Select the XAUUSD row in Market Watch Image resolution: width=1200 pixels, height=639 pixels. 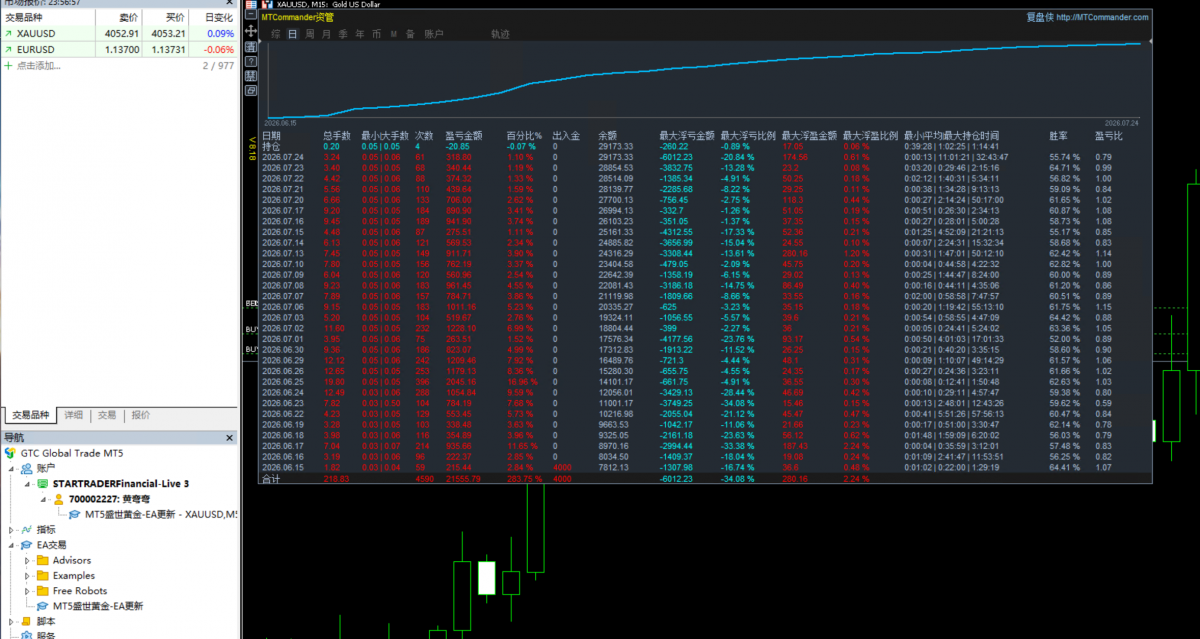119,33
